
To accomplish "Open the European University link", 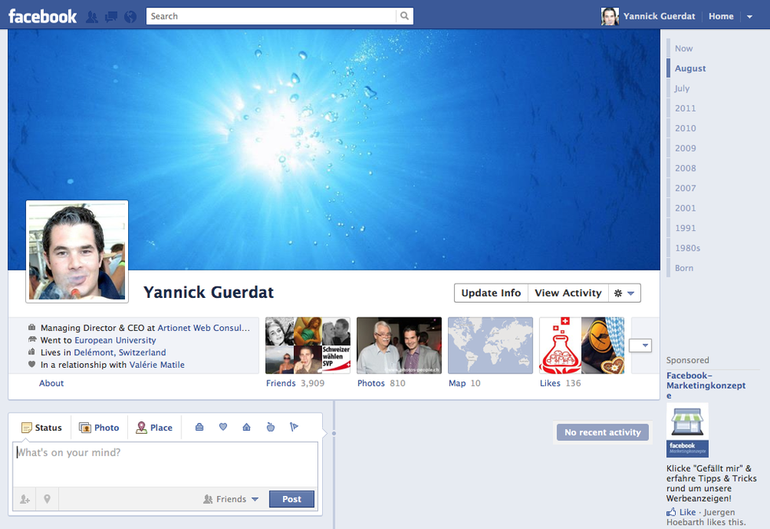I will click(x=115, y=340).
